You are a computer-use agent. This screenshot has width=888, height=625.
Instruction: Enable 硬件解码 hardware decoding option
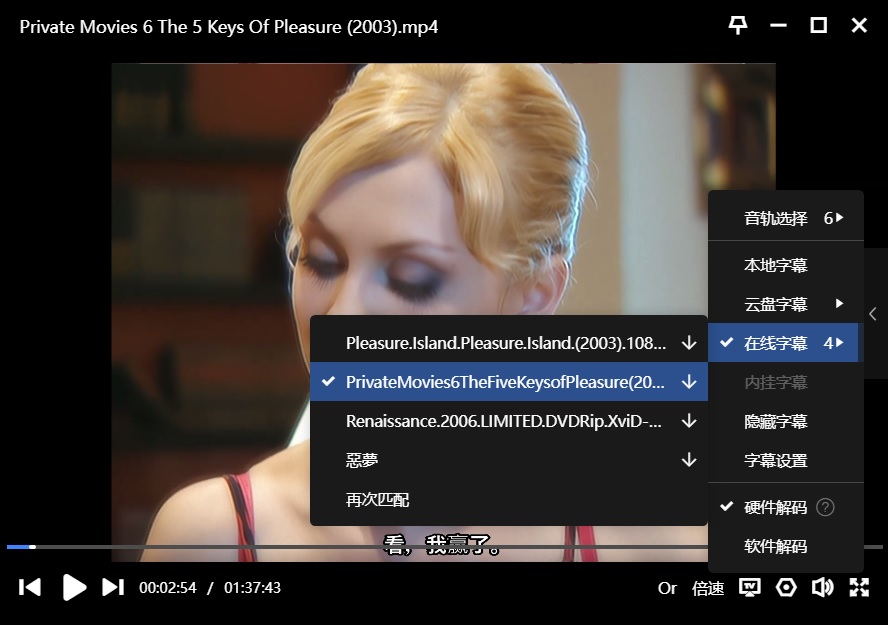click(x=775, y=507)
